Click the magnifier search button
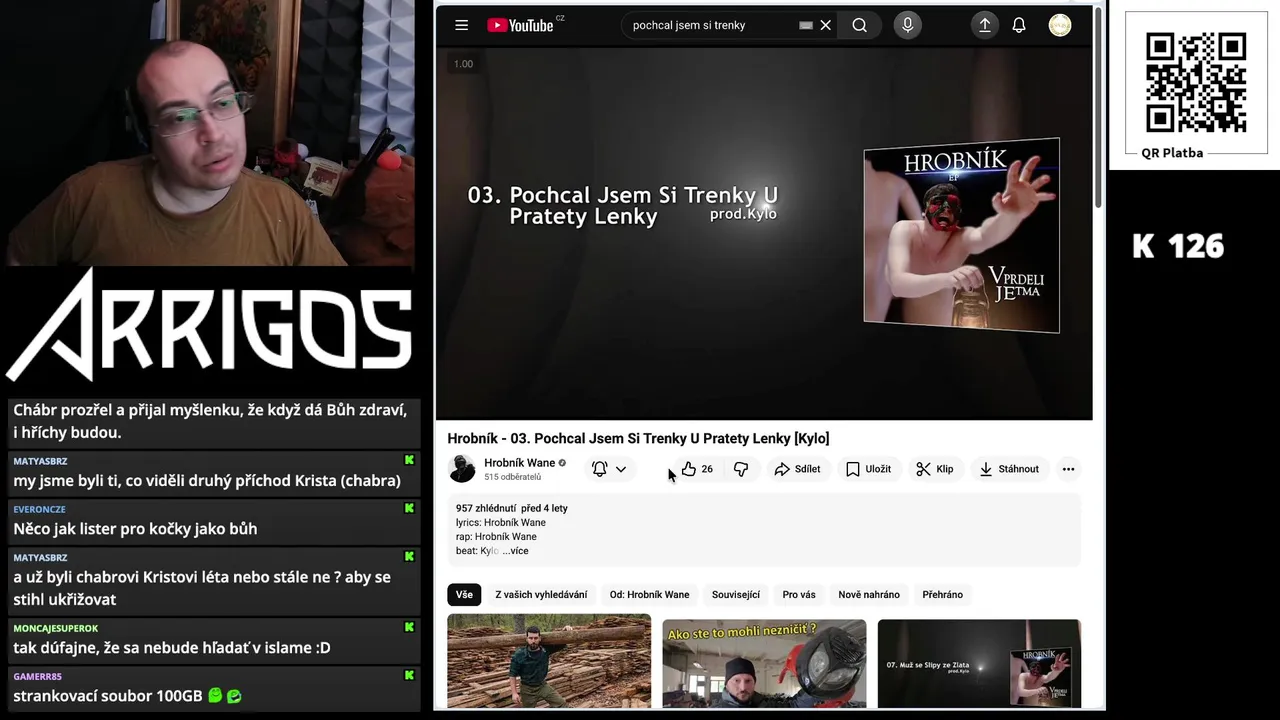 click(860, 25)
